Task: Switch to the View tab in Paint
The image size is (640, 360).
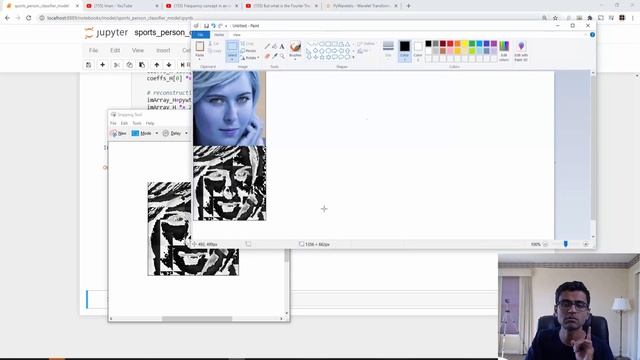Action: (x=237, y=35)
